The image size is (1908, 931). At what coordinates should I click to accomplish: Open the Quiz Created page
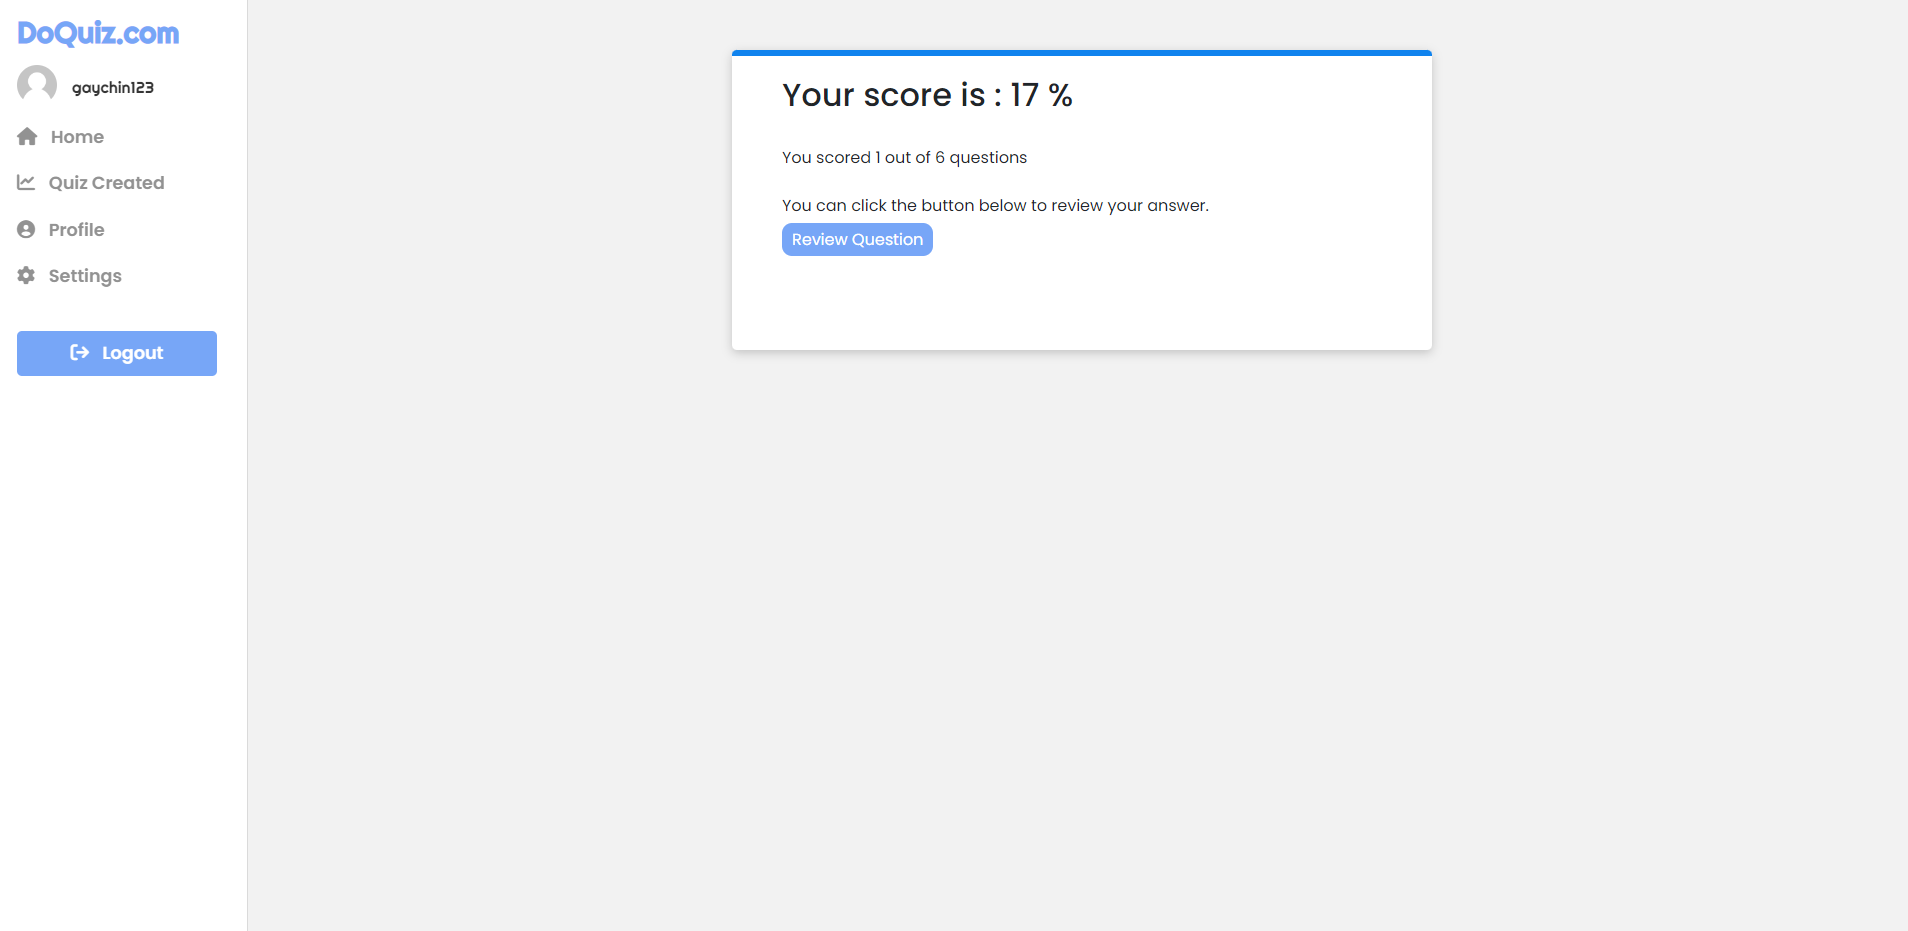106,183
